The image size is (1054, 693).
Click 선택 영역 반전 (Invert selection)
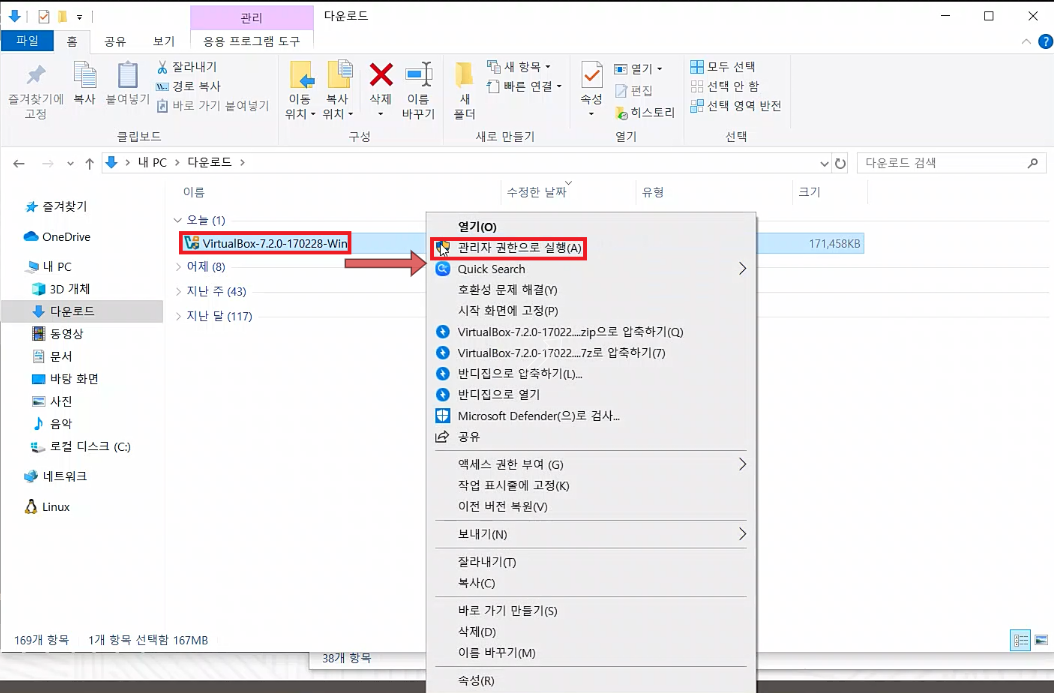coord(735,106)
